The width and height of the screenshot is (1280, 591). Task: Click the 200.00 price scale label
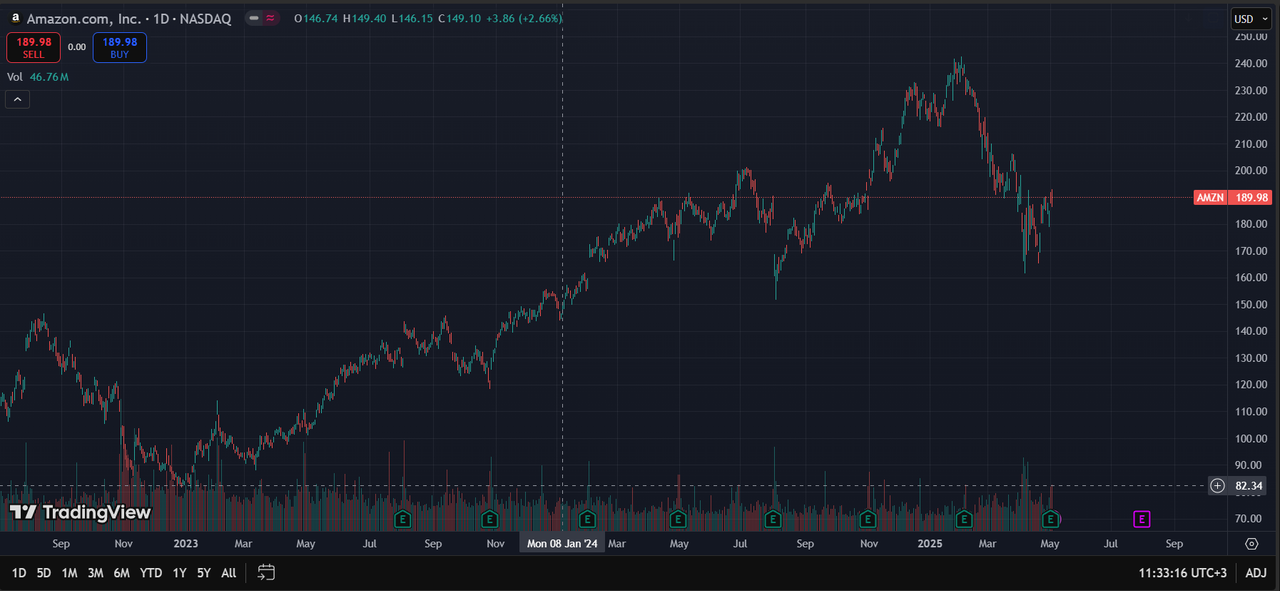1250,170
